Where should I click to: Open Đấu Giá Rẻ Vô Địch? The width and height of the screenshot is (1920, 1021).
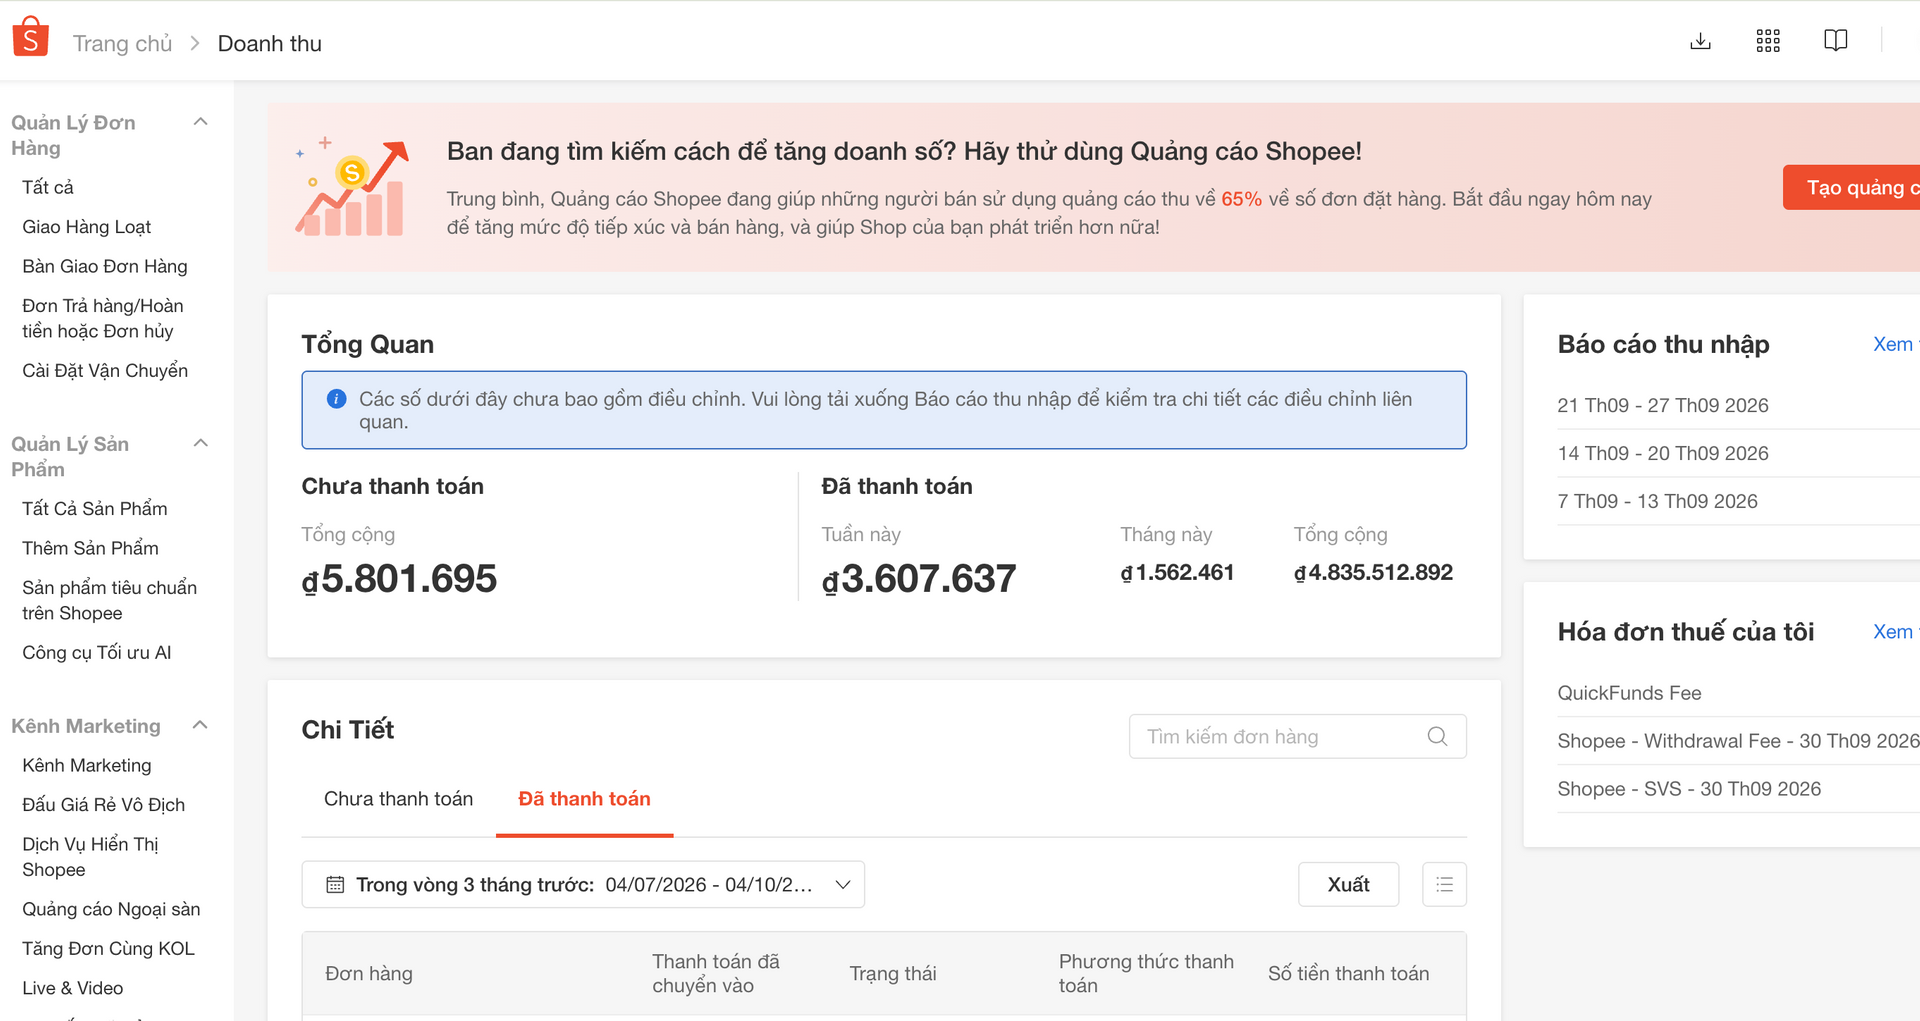click(103, 805)
